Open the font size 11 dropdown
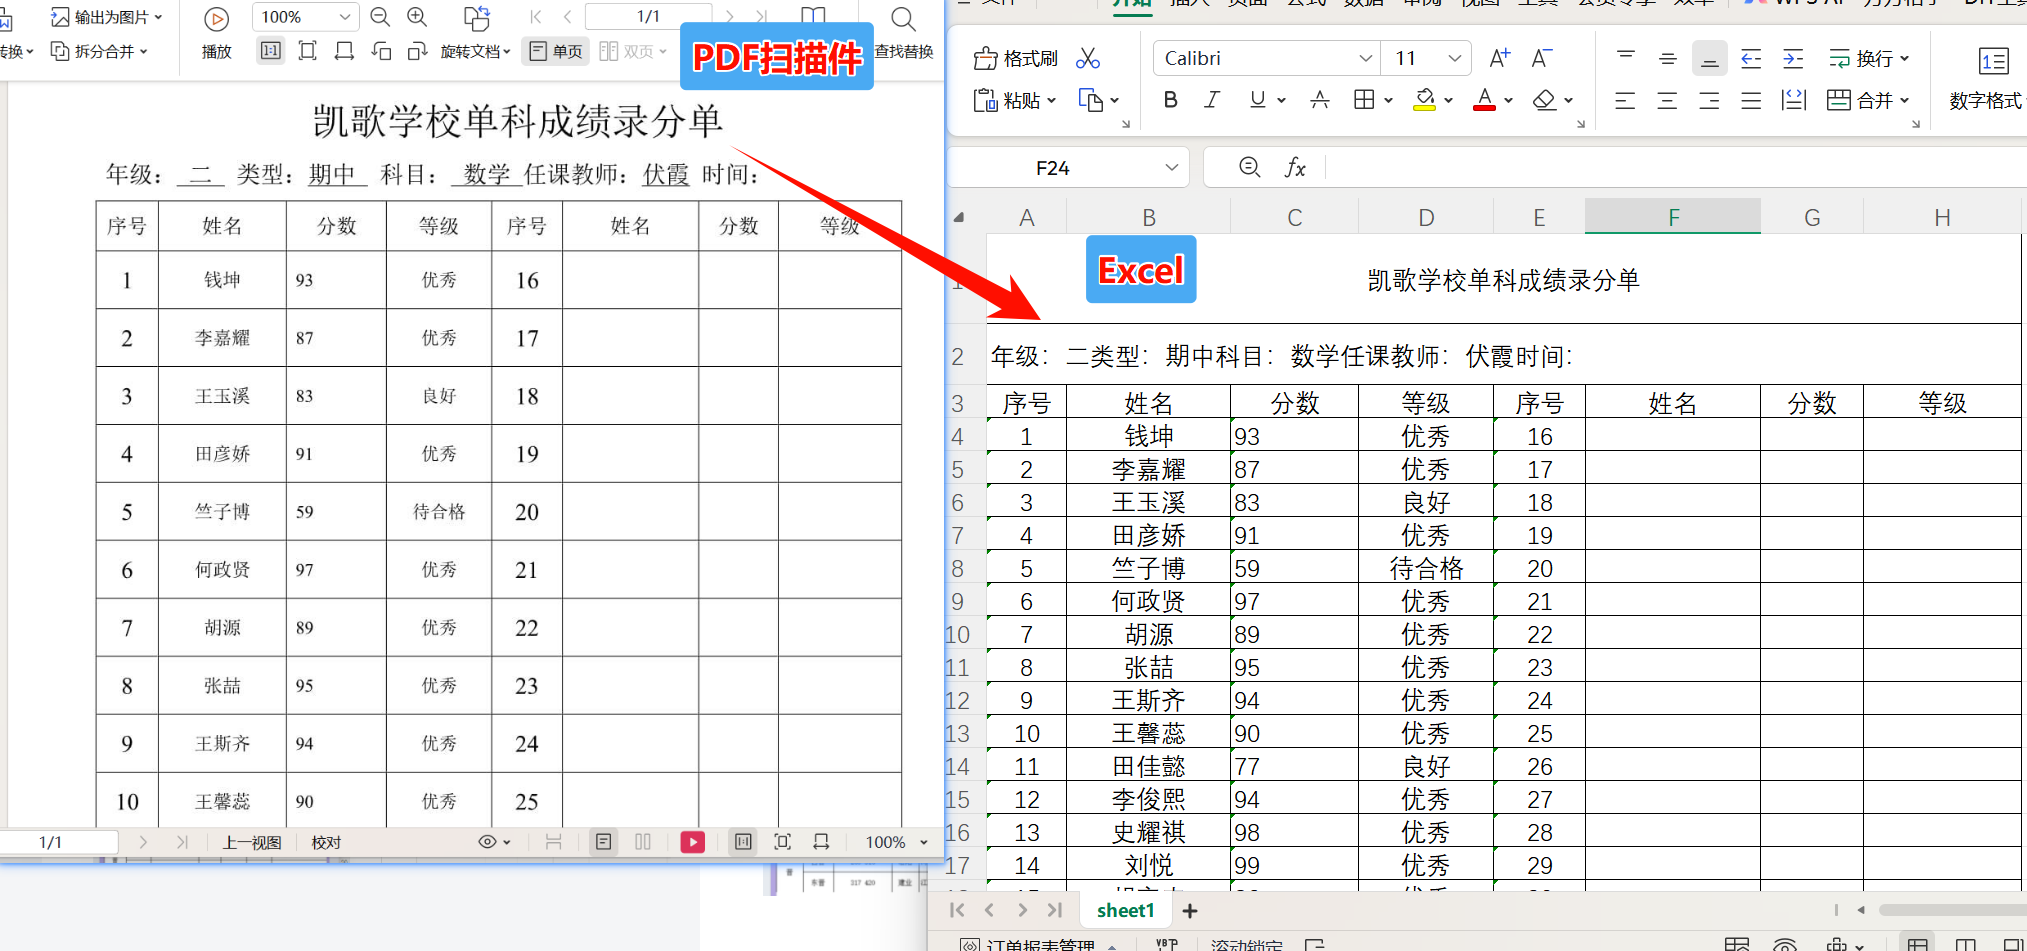This screenshot has width=2027, height=951. click(x=1455, y=57)
